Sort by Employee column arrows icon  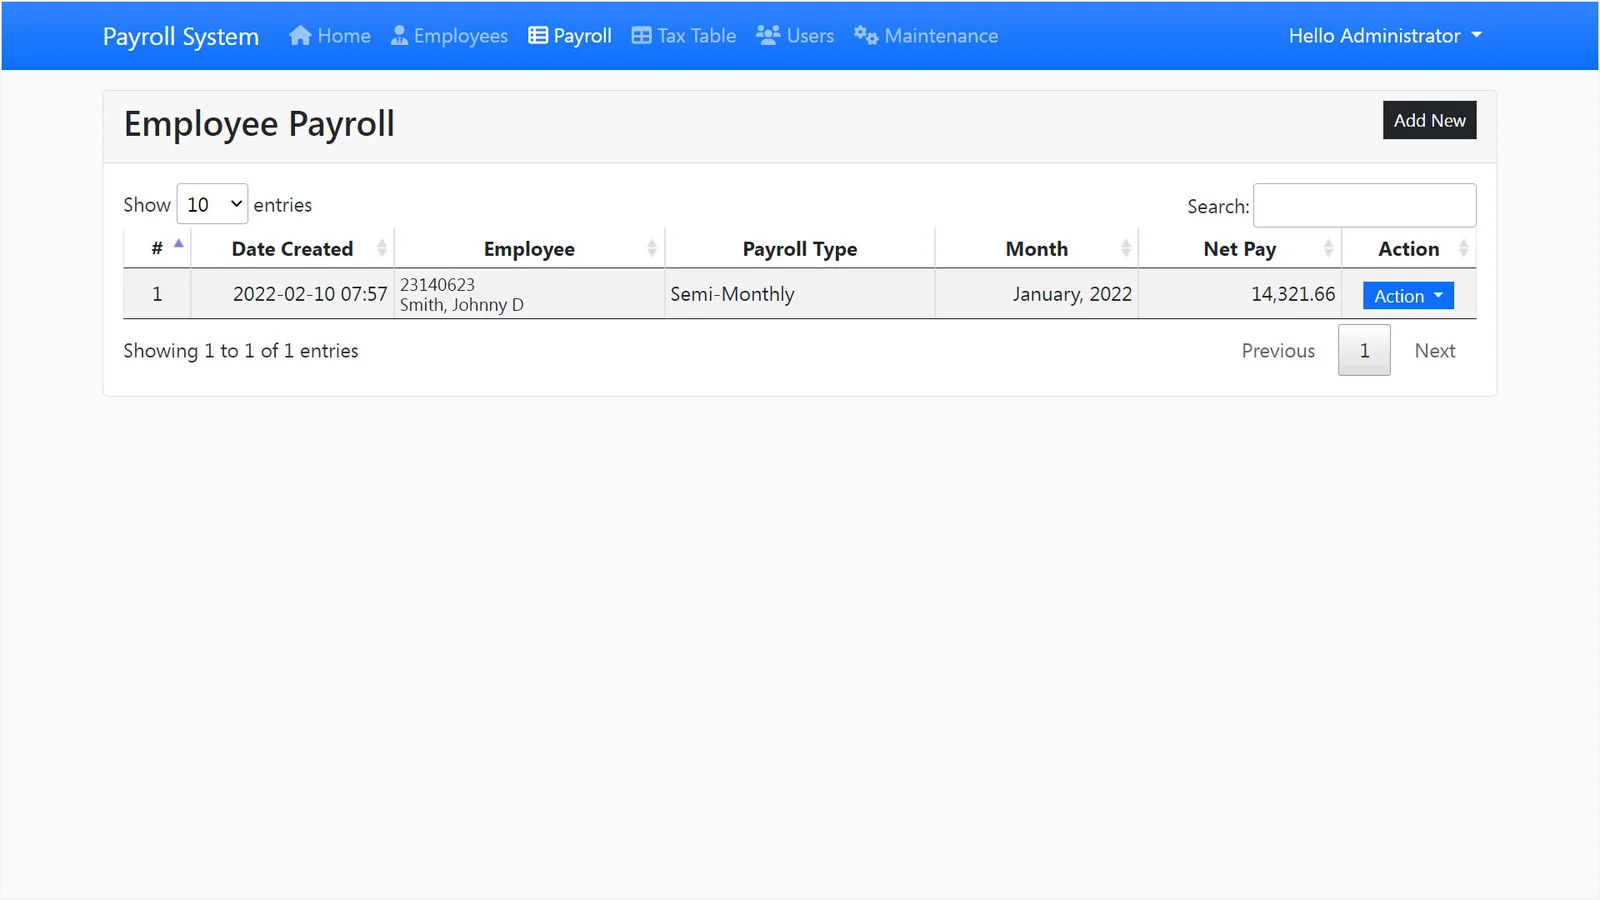652,248
